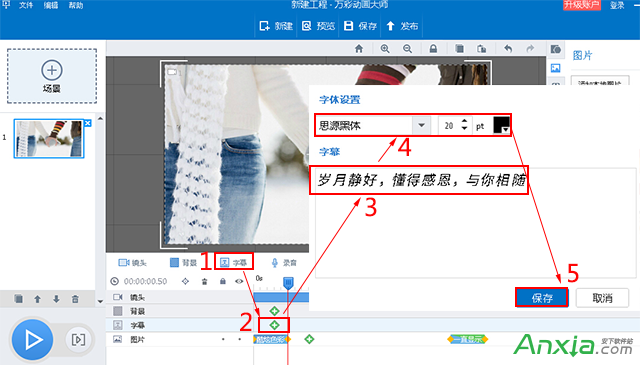The image size is (640, 365).
Task: Click the Publish (发布) button
Action: tap(402, 26)
